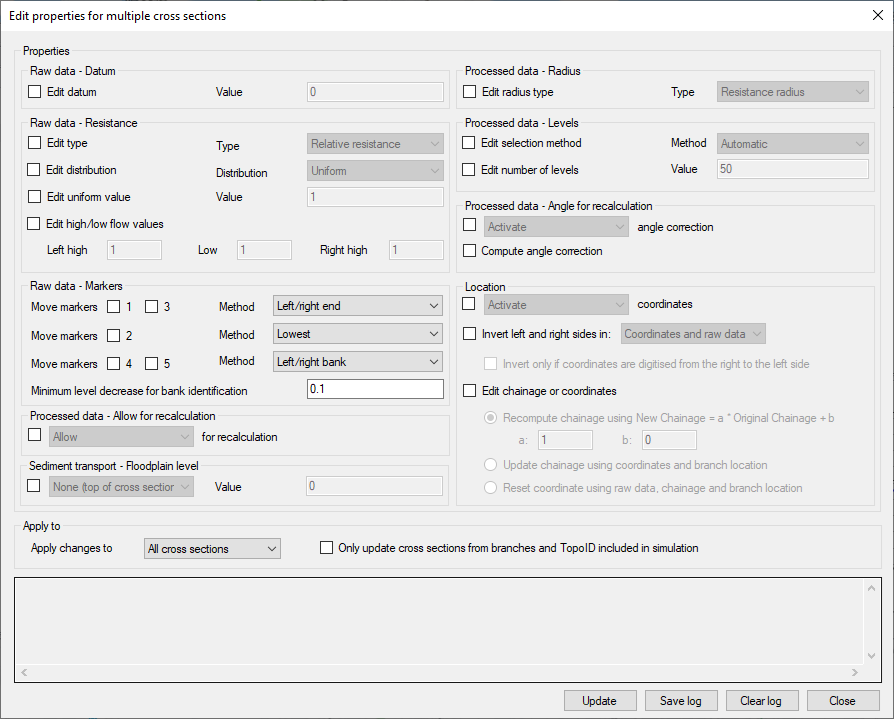Click inside the log output area
894x719 pixels.
(x=440, y=621)
